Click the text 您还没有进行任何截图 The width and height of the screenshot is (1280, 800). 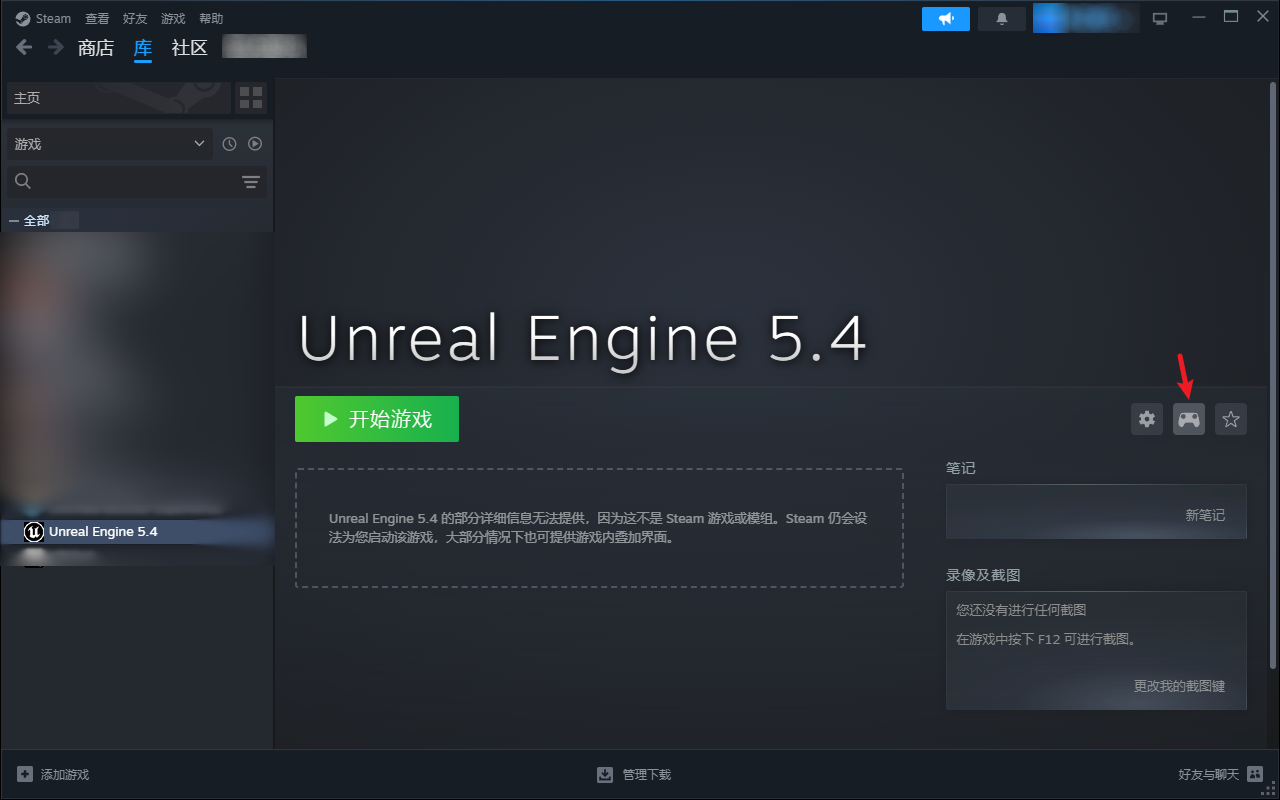click(1021, 610)
